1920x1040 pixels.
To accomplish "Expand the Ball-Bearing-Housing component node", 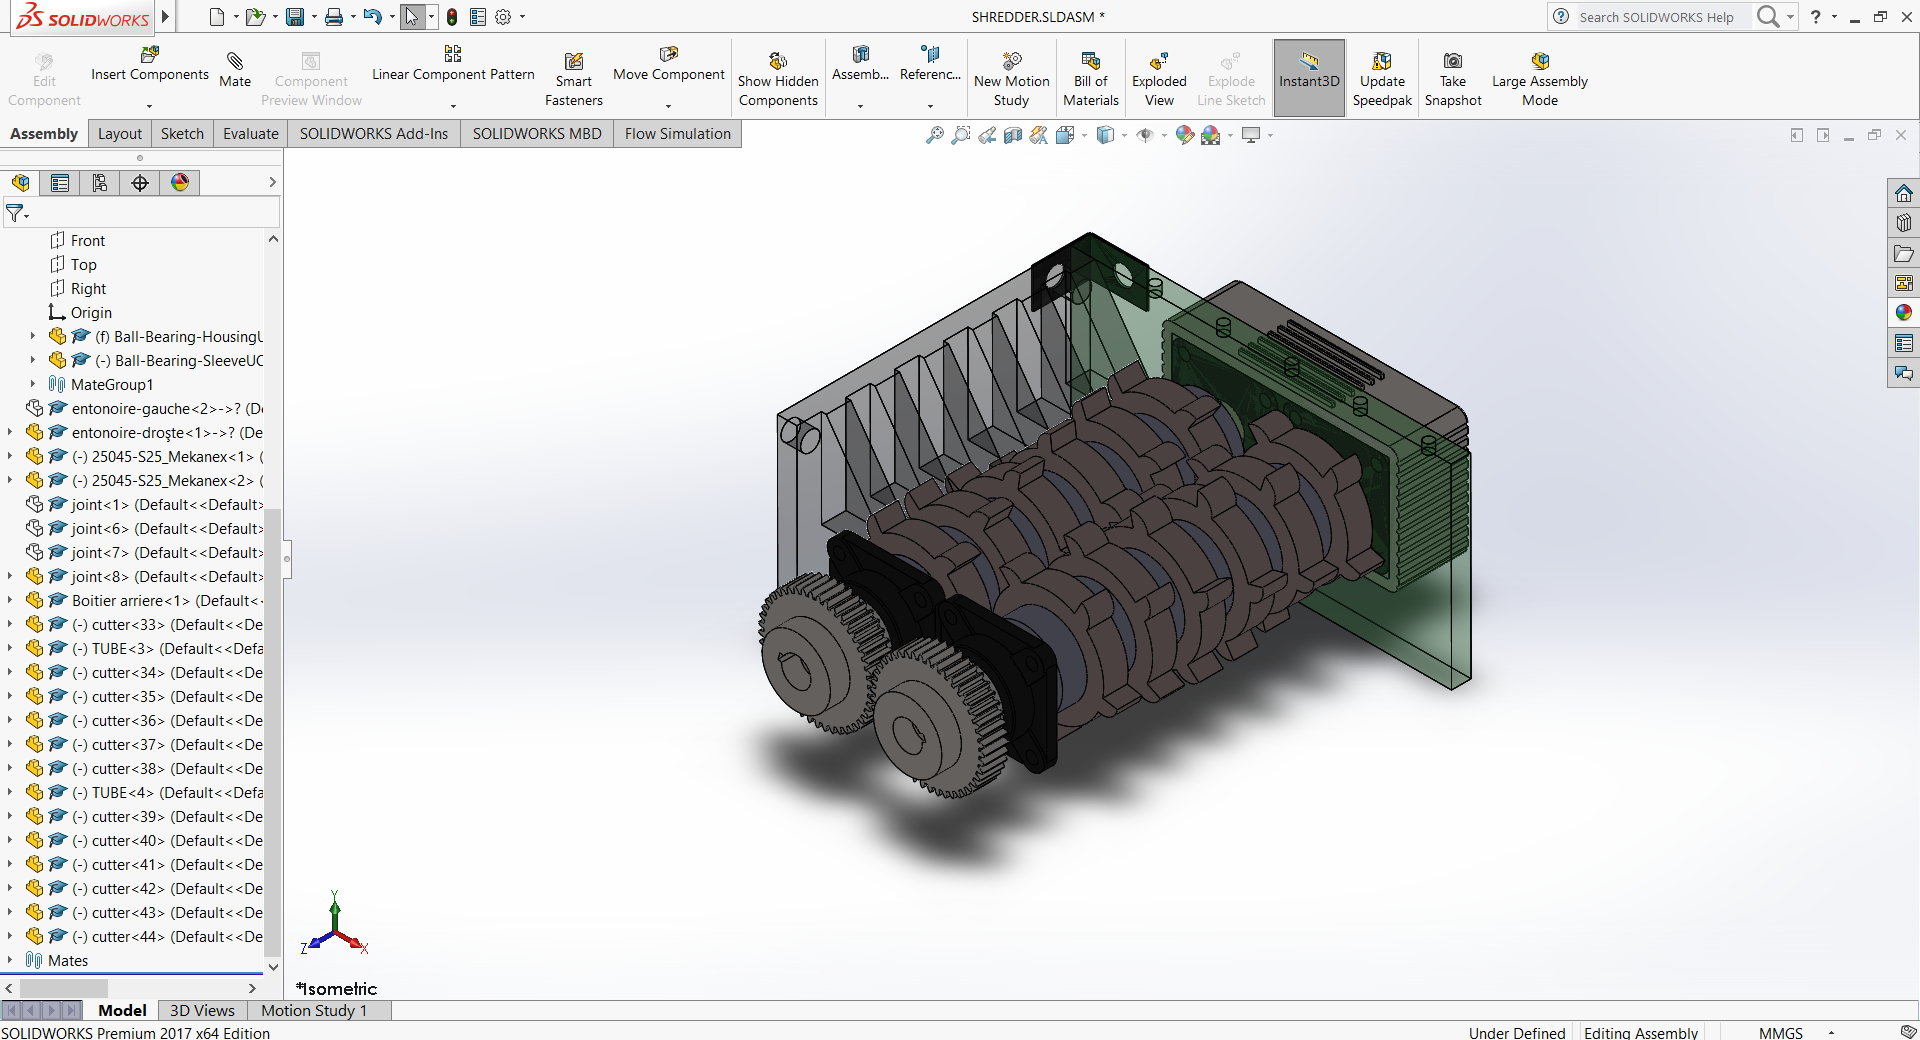I will coord(33,336).
